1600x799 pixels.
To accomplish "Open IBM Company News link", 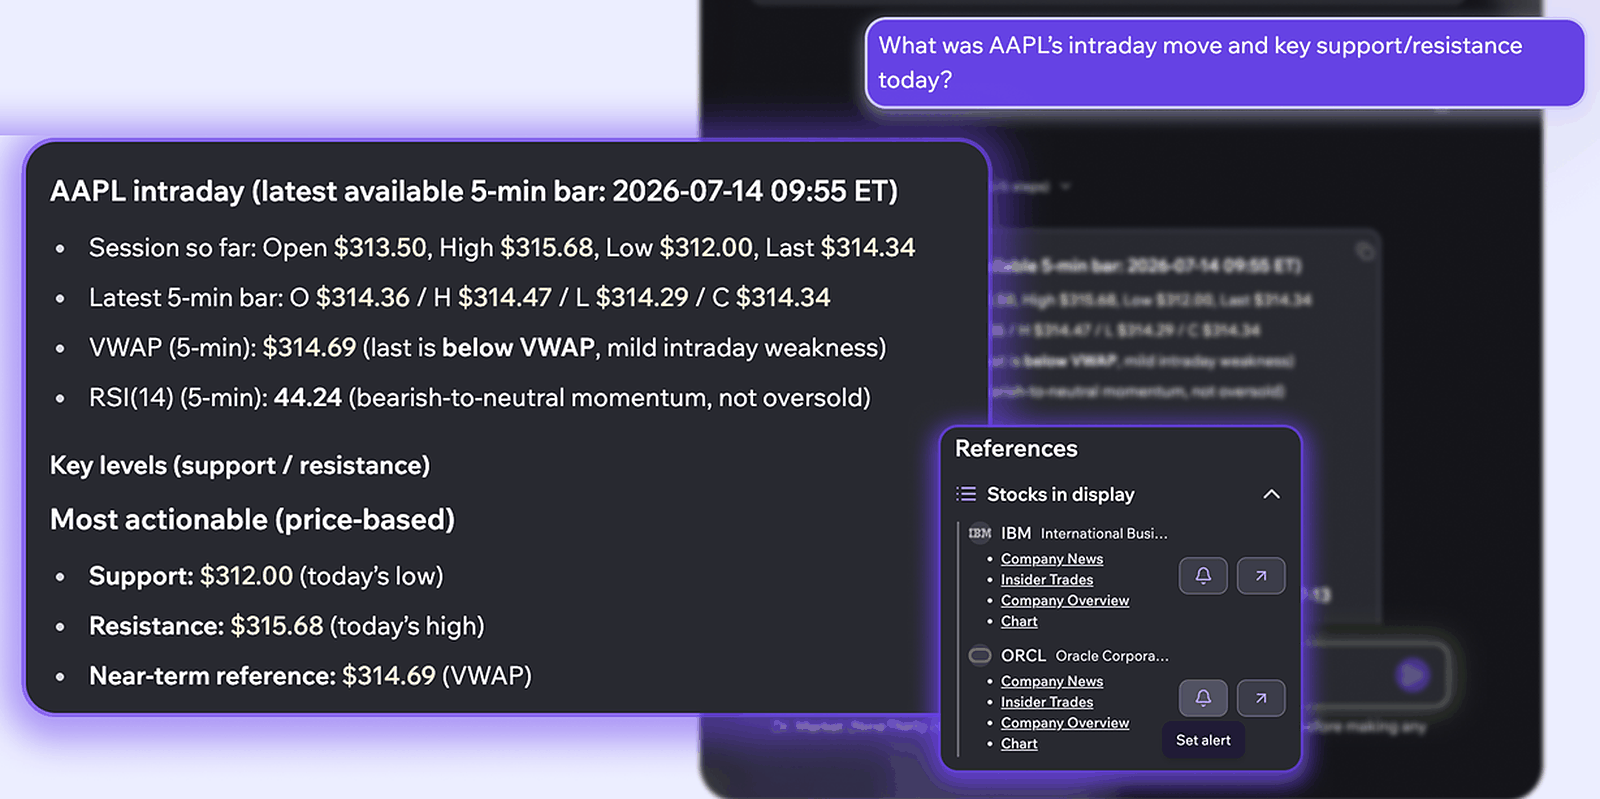I will click(1052, 559).
